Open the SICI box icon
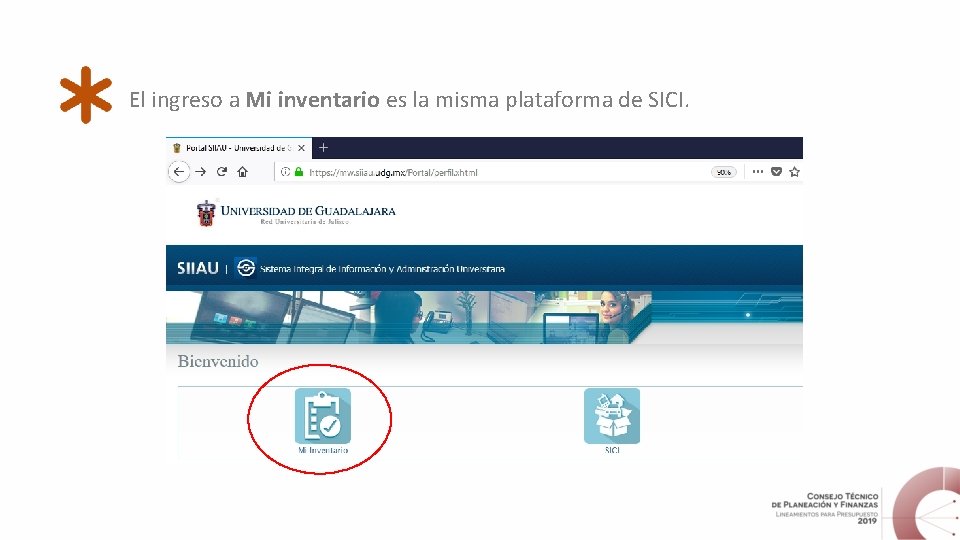This screenshot has width=960, height=540. click(612, 416)
